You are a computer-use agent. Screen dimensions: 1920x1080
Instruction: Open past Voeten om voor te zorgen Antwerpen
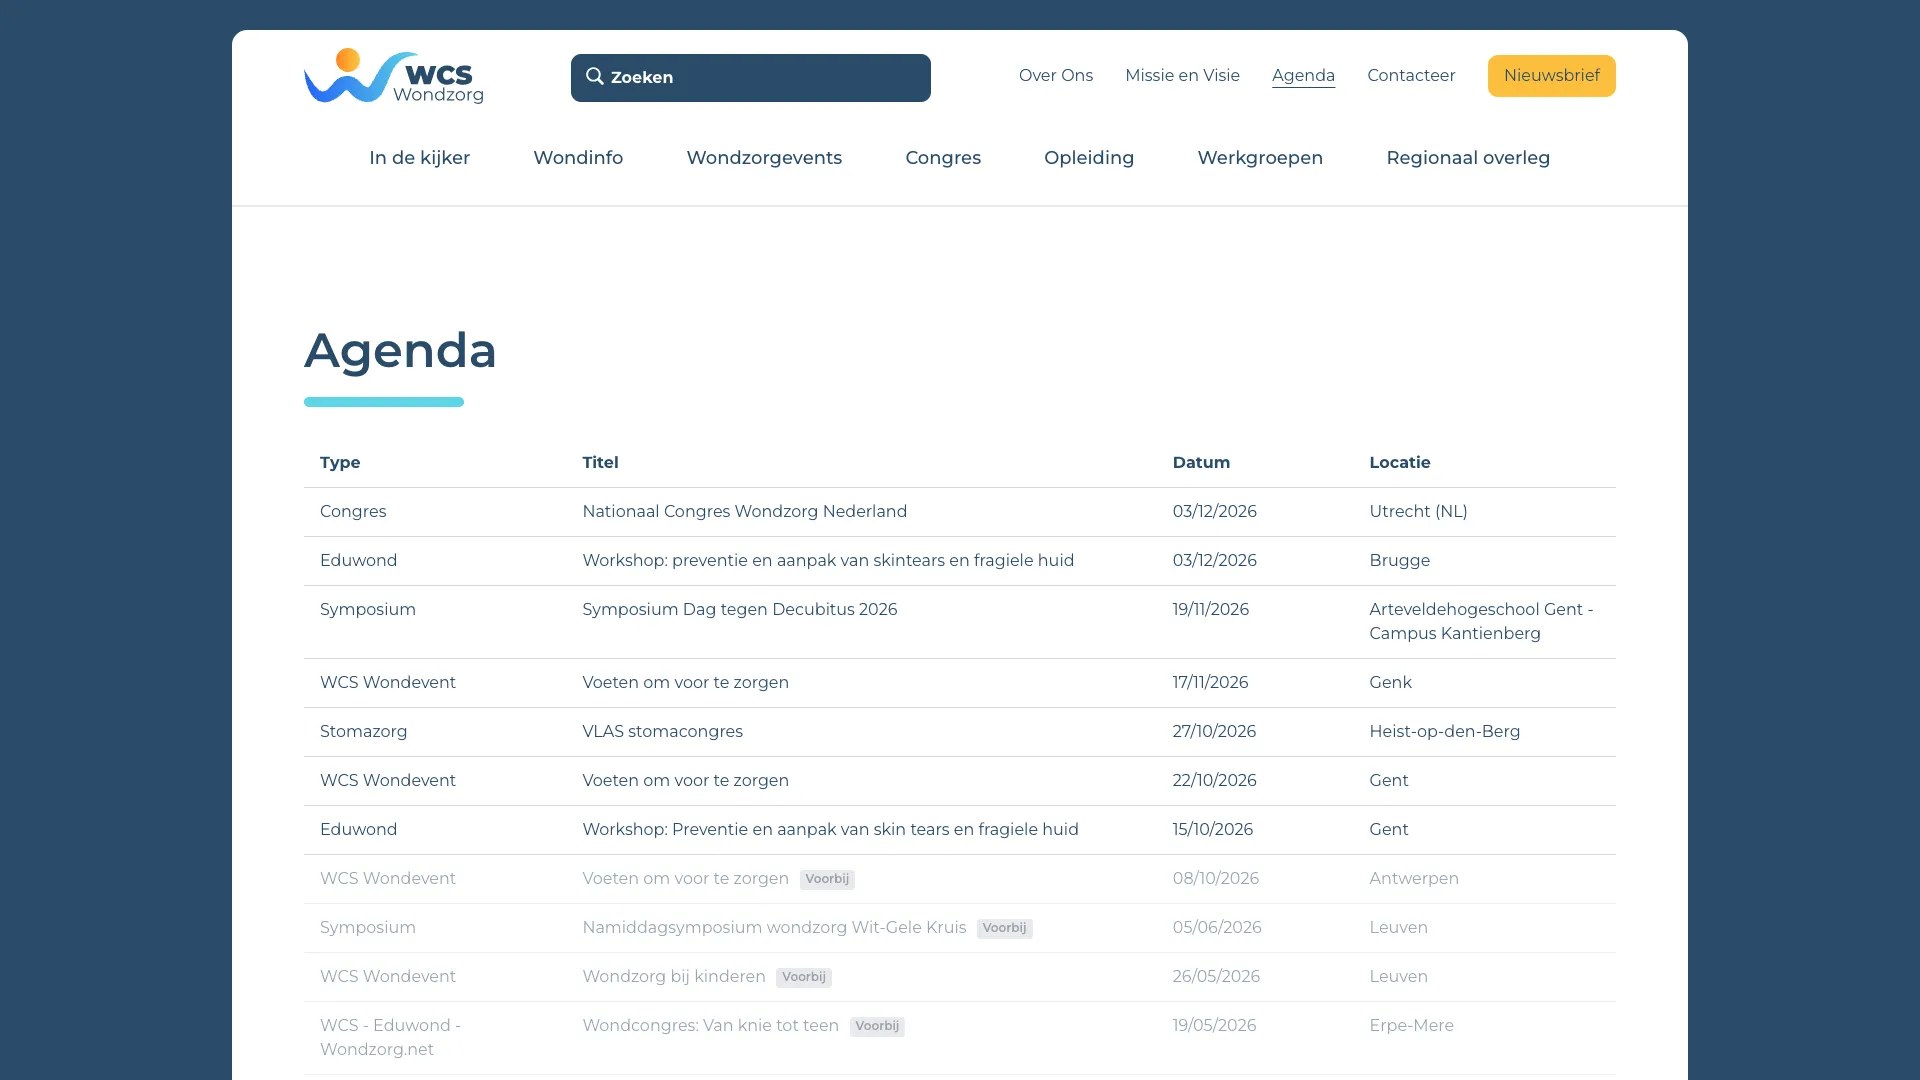(685, 879)
